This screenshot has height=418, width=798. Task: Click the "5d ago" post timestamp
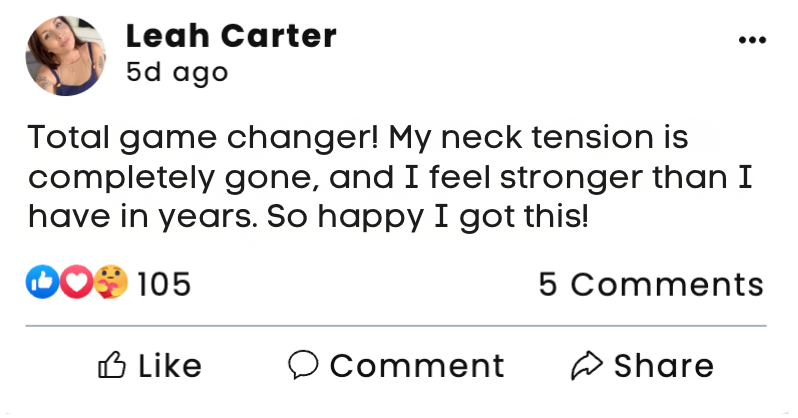click(x=177, y=73)
